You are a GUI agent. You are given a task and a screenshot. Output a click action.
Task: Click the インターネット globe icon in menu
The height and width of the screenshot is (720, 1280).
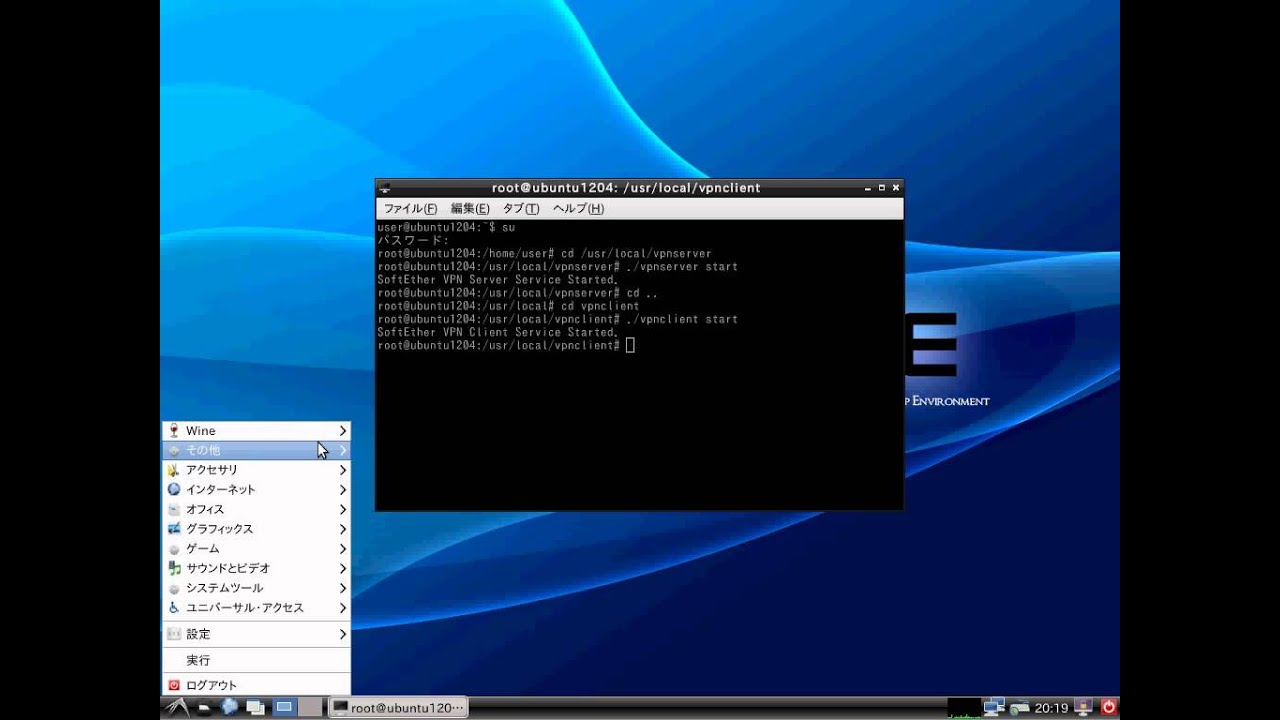point(174,490)
